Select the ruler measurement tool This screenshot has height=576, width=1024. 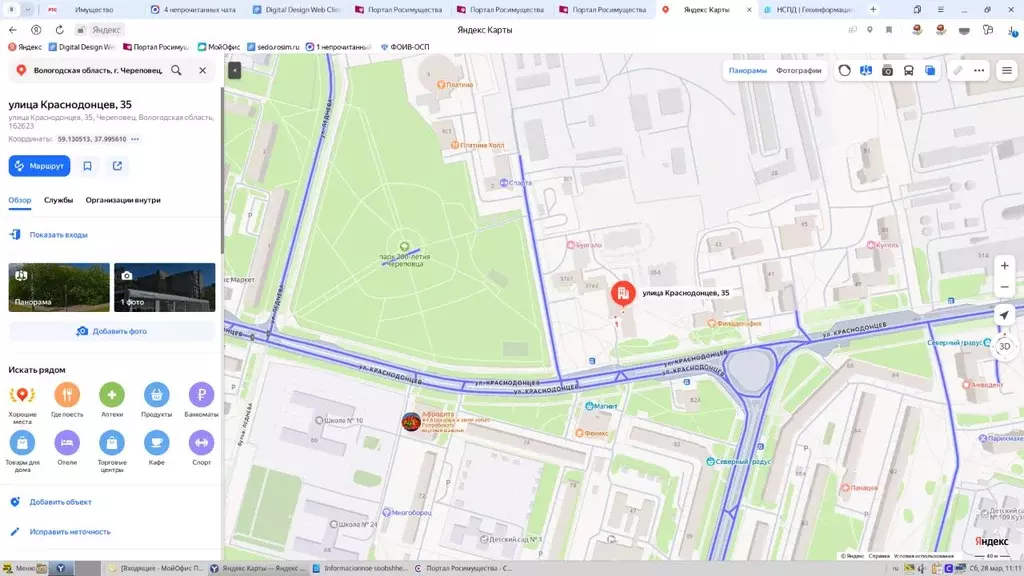[957, 71]
